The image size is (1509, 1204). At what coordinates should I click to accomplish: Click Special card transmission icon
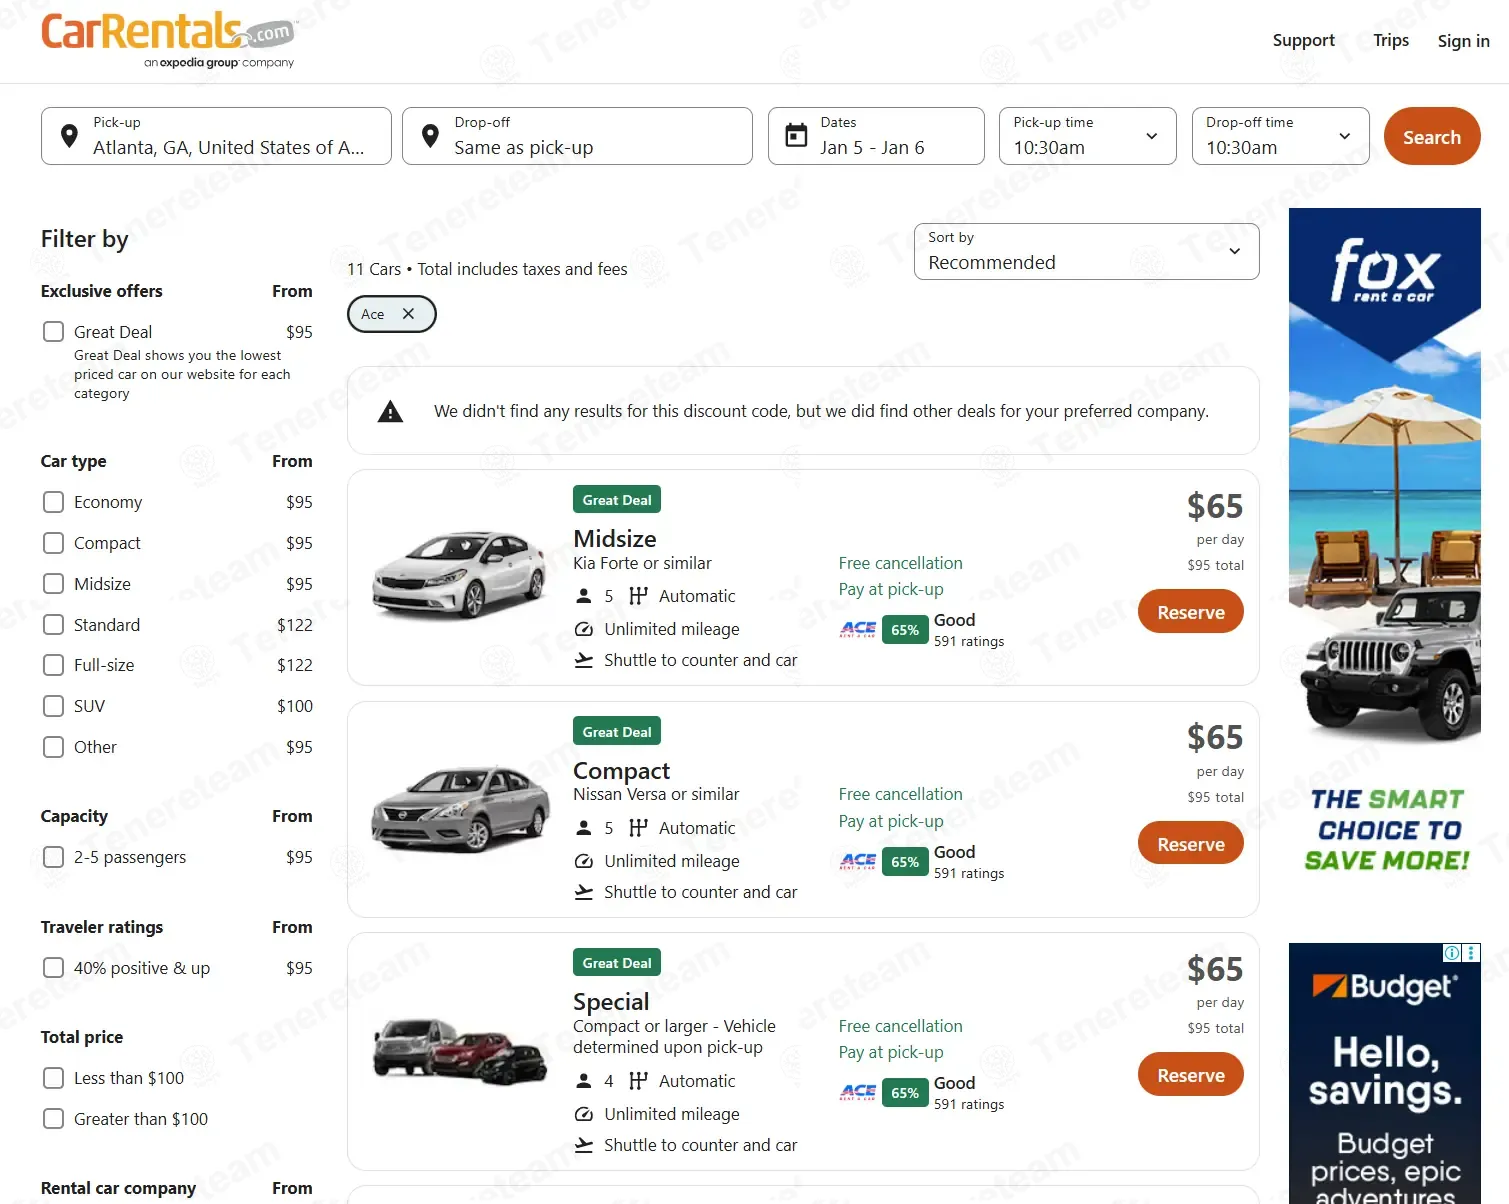638,1081
